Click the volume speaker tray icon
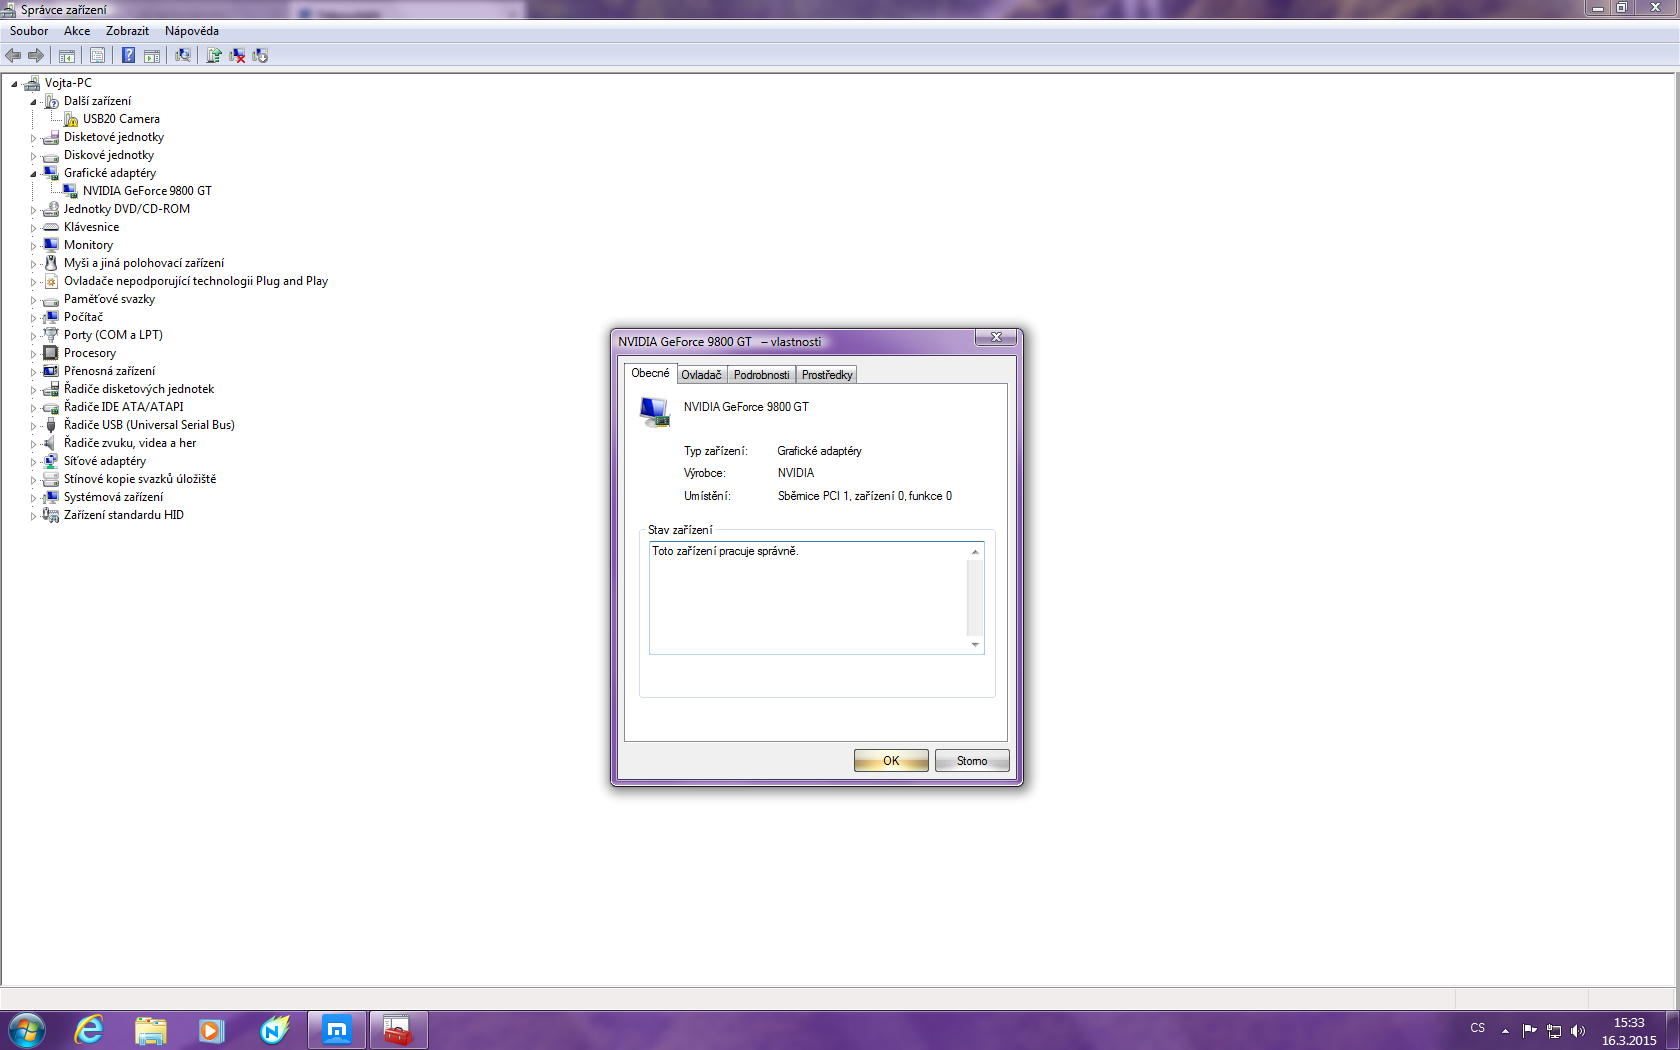 [1578, 1031]
